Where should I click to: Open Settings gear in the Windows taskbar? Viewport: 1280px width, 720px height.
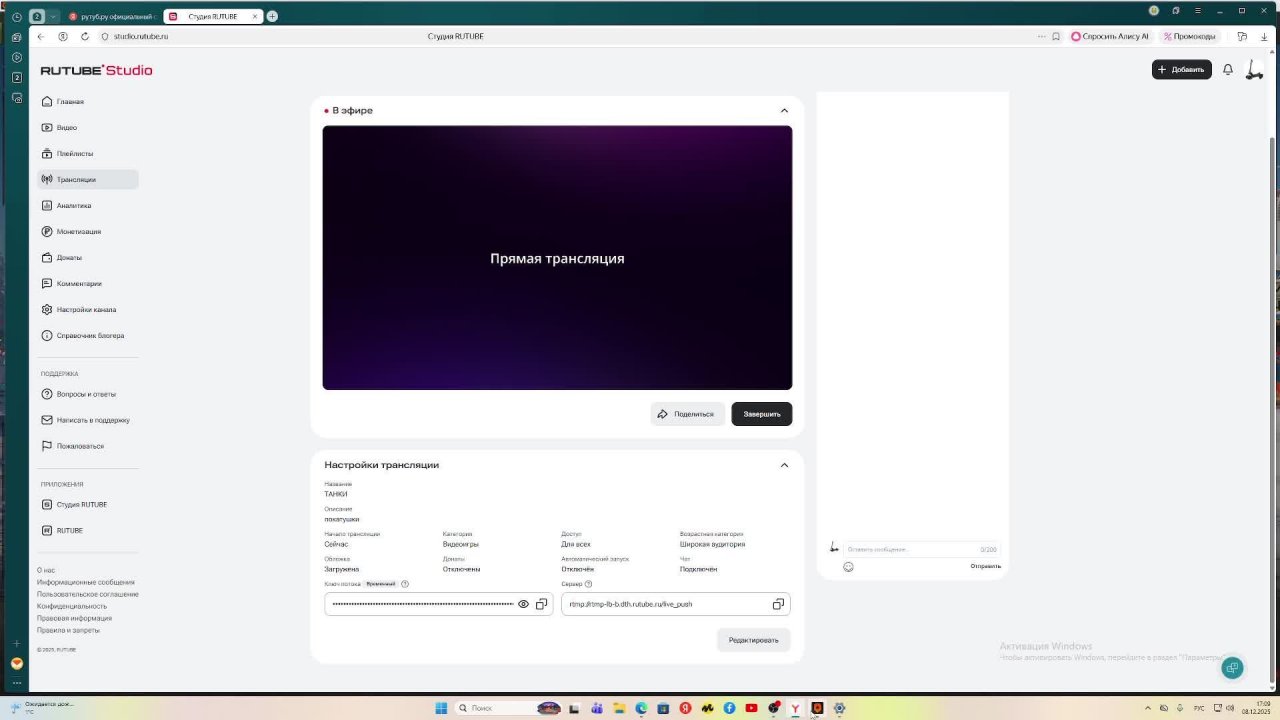(839, 708)
